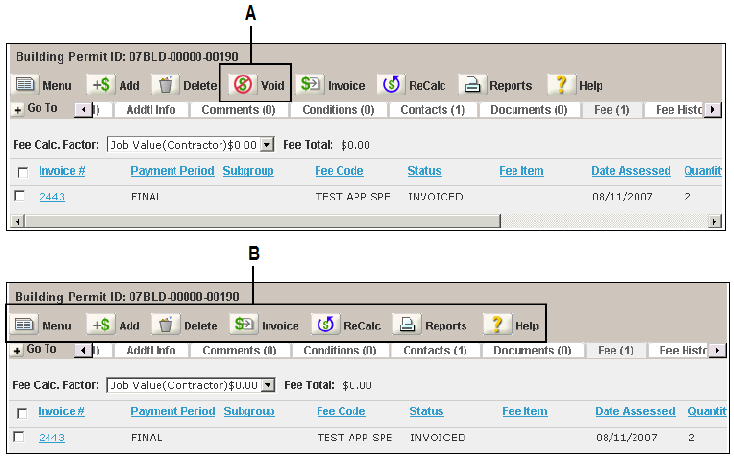Click the Add fee icon in upper toolbar
Image resolution: width=734 pixels, height=456 pixels.
[x=101, y=85]
